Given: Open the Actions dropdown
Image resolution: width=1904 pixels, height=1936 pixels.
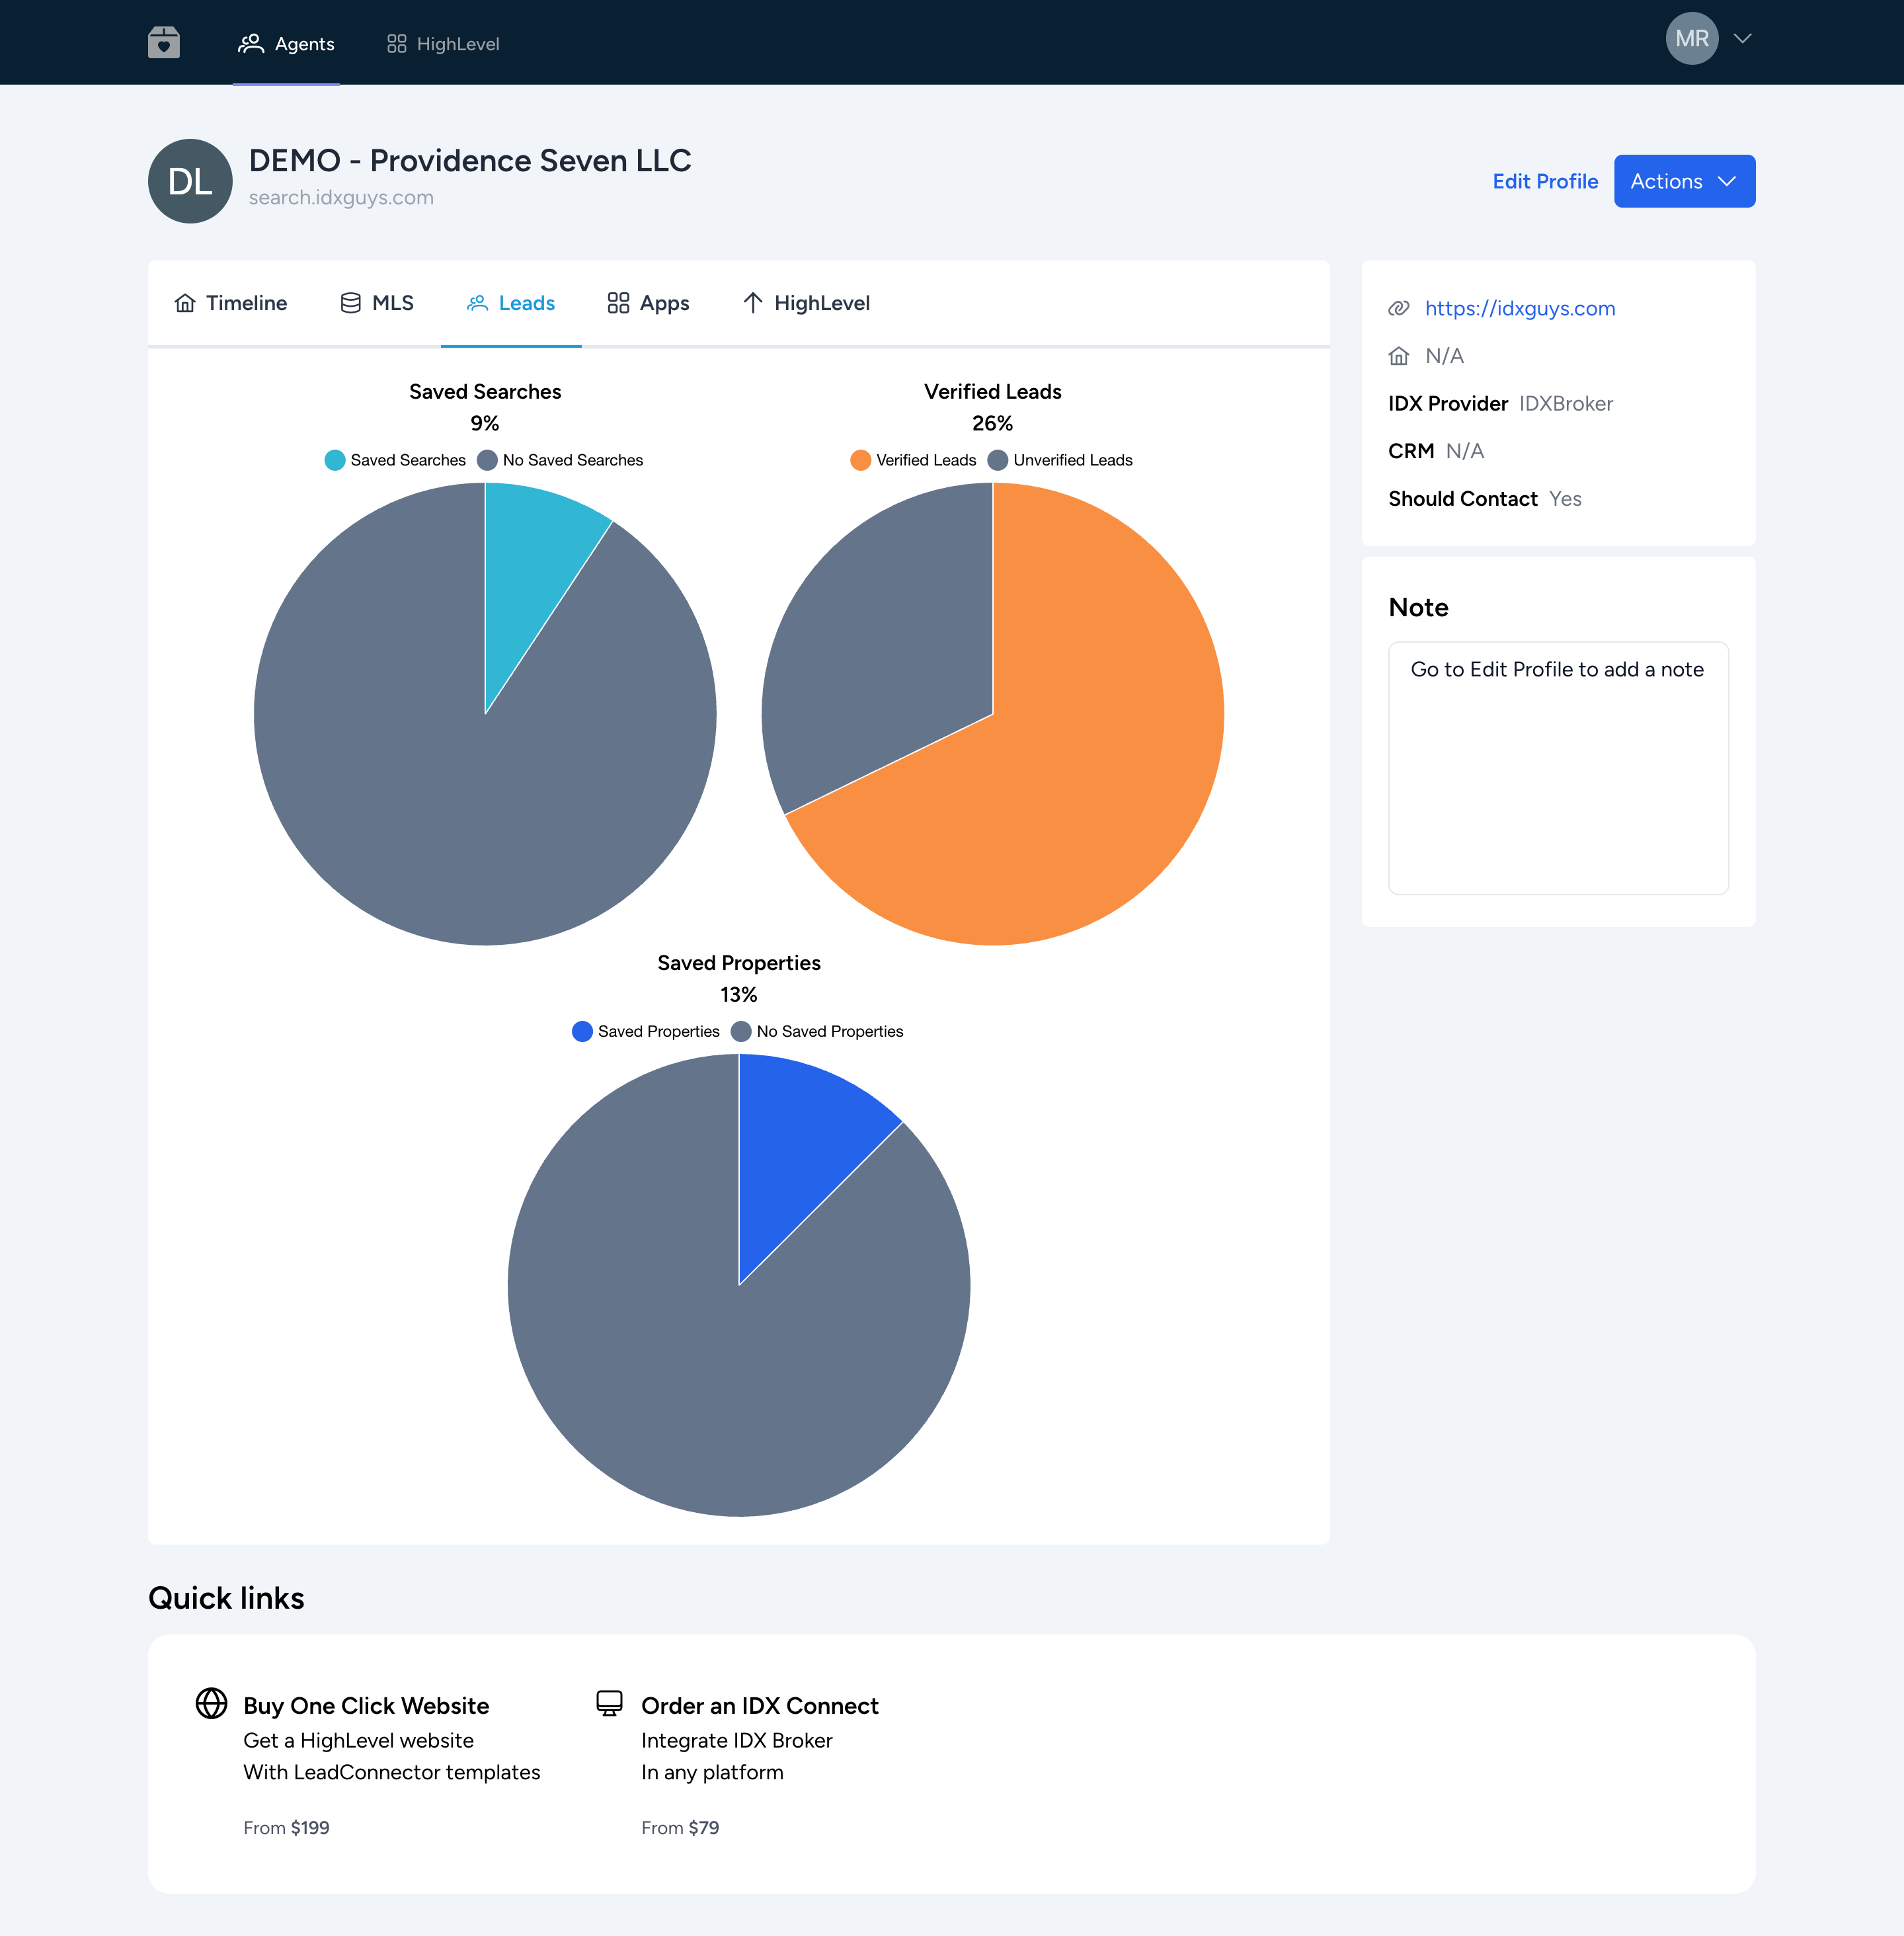Looking at the screenshot, I should click(x=1684, y=181).
